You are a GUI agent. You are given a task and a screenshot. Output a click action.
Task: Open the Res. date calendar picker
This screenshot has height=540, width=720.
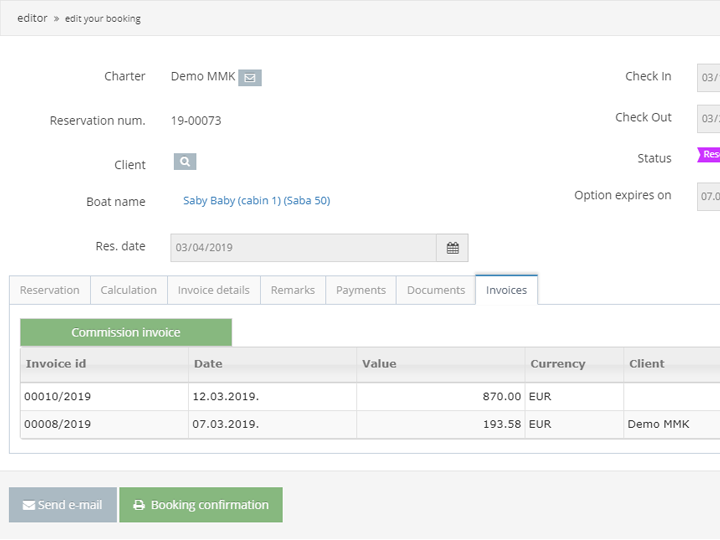click(452, 248)
